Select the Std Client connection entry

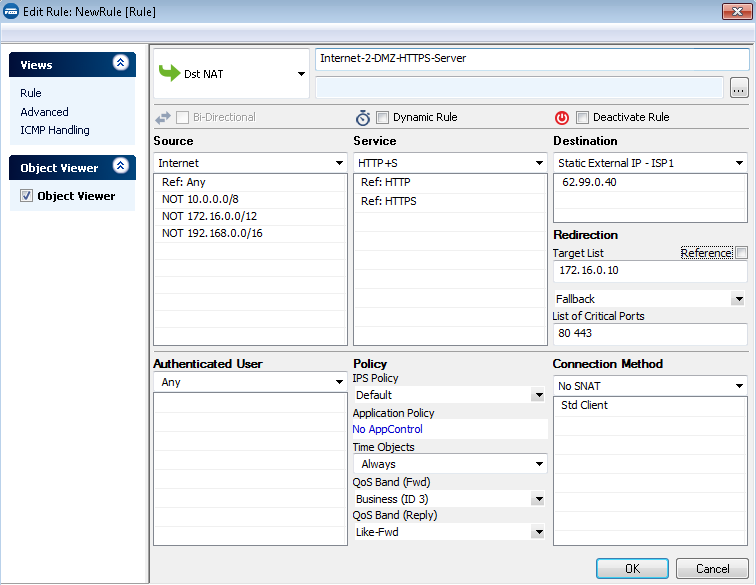tap(650, 406)
